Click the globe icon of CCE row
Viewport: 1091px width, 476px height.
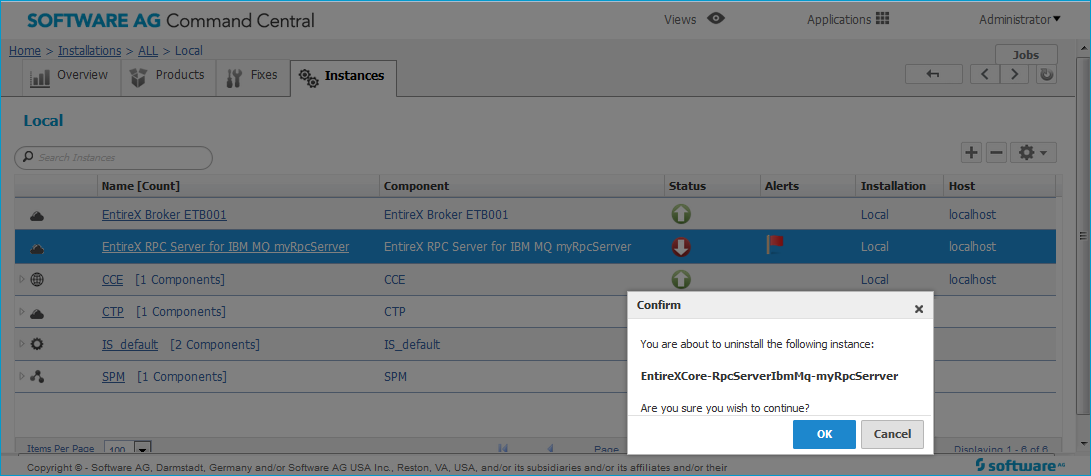(38, 279)
